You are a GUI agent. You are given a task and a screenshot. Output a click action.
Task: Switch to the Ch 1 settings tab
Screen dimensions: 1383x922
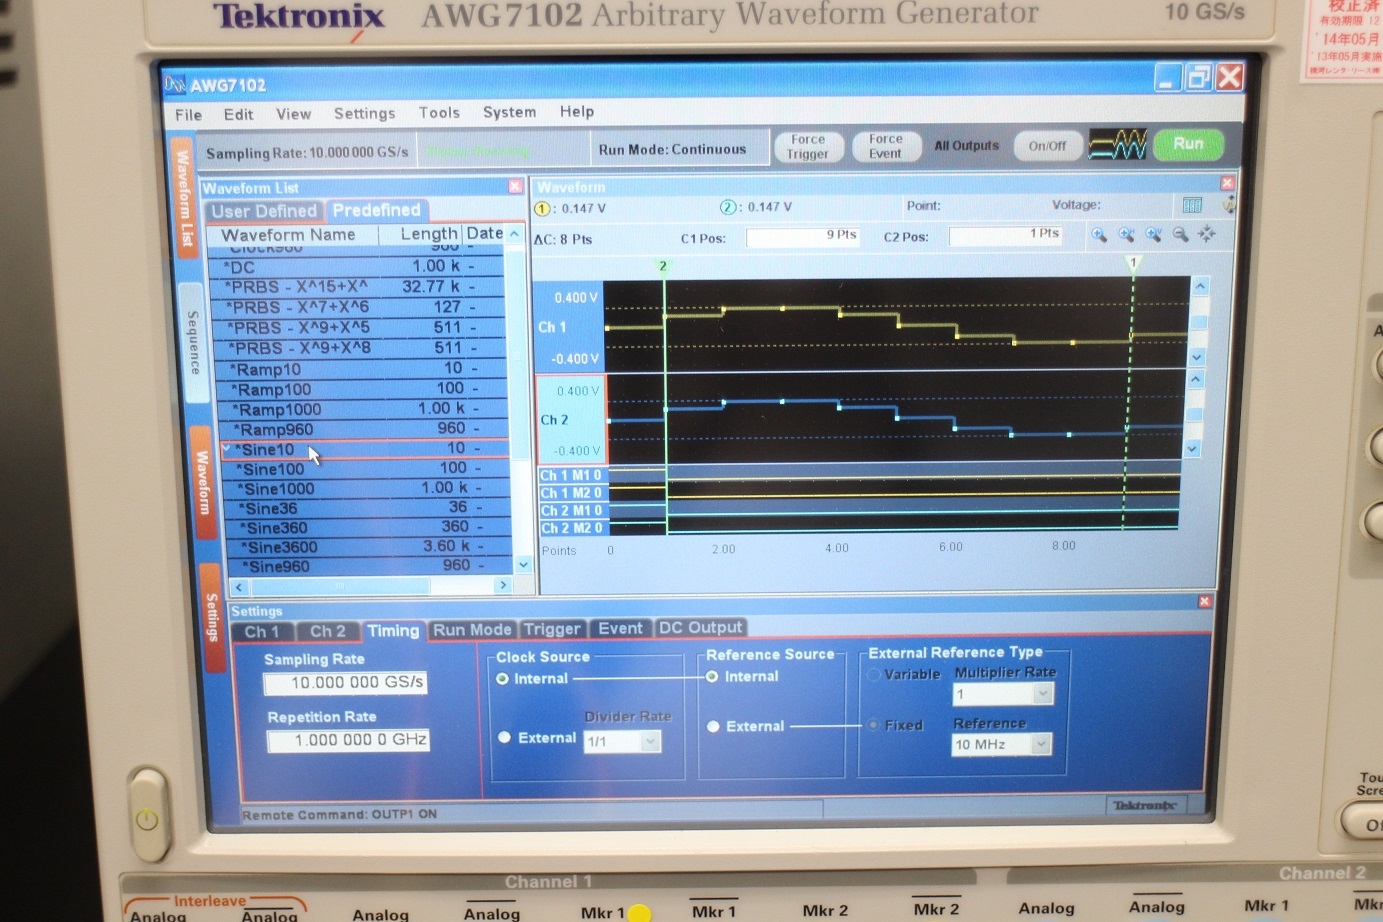point(262,632)
